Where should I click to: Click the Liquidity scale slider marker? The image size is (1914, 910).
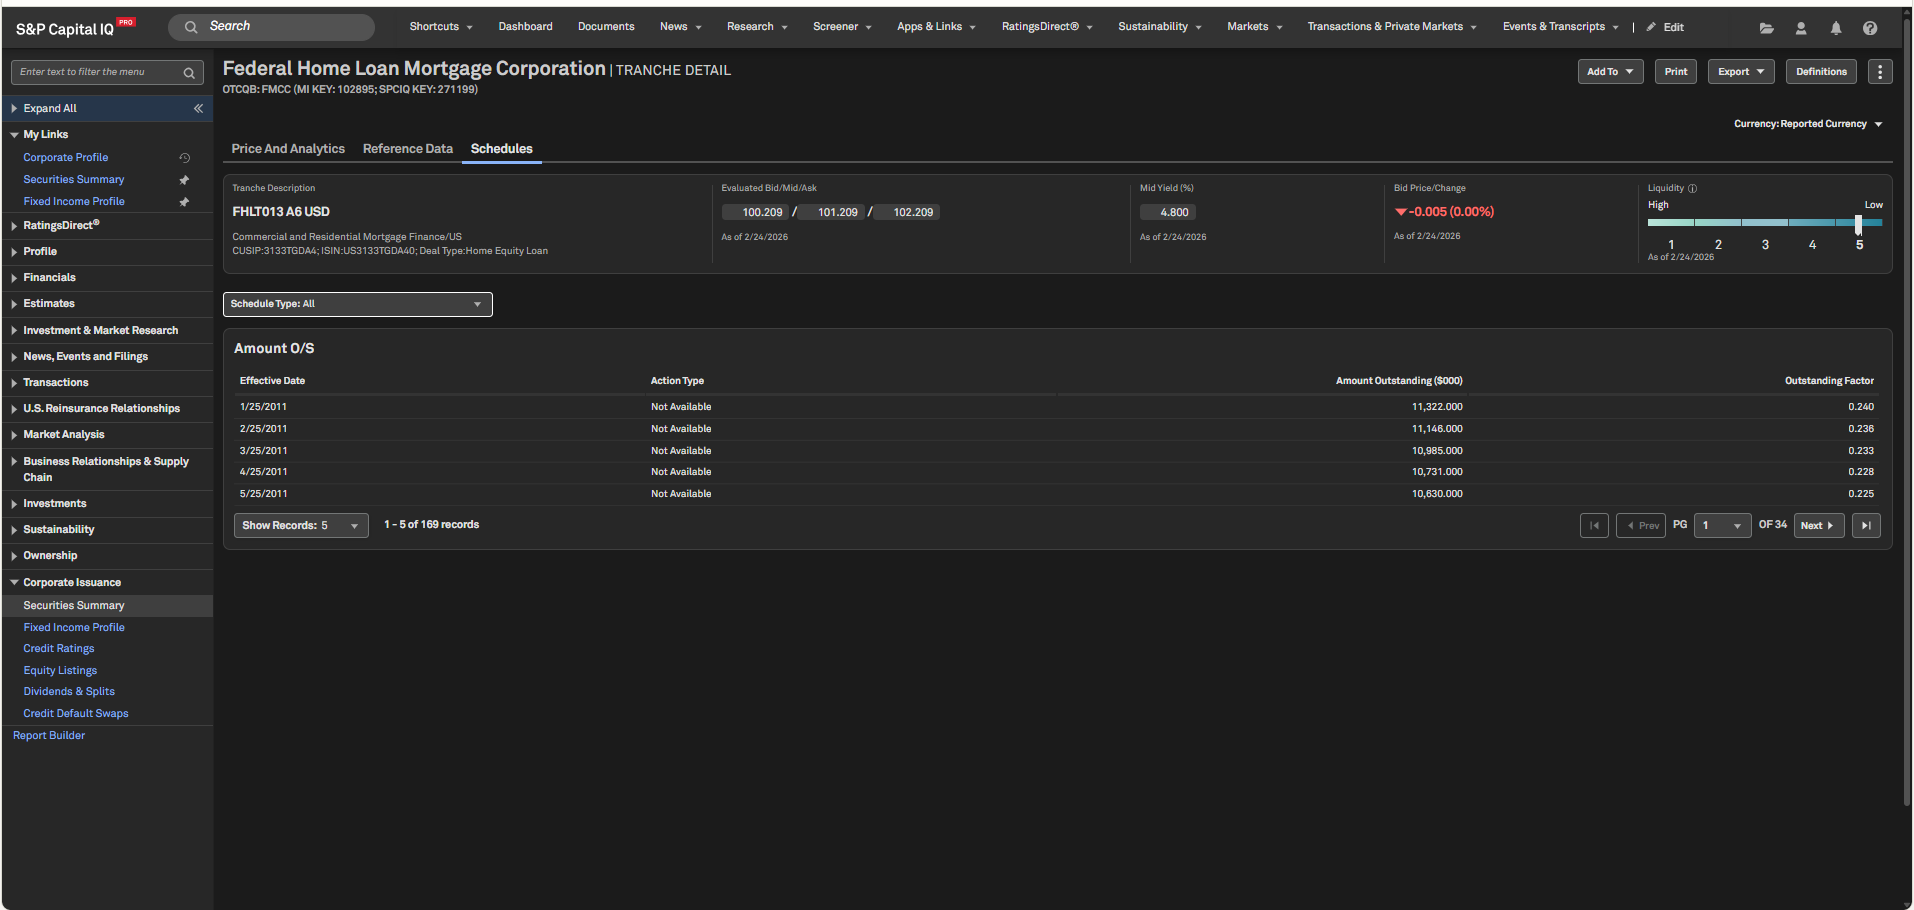[x=1858, y=223]
